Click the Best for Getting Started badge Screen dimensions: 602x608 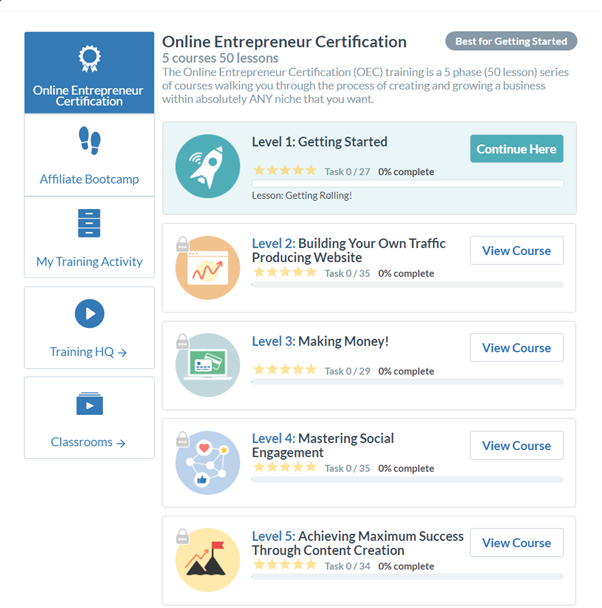coord(511,41)
